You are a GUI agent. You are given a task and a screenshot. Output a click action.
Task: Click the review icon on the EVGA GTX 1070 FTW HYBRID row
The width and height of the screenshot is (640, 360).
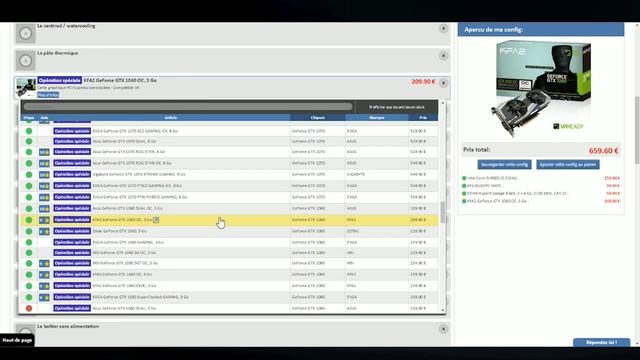(x=44, y=198)
